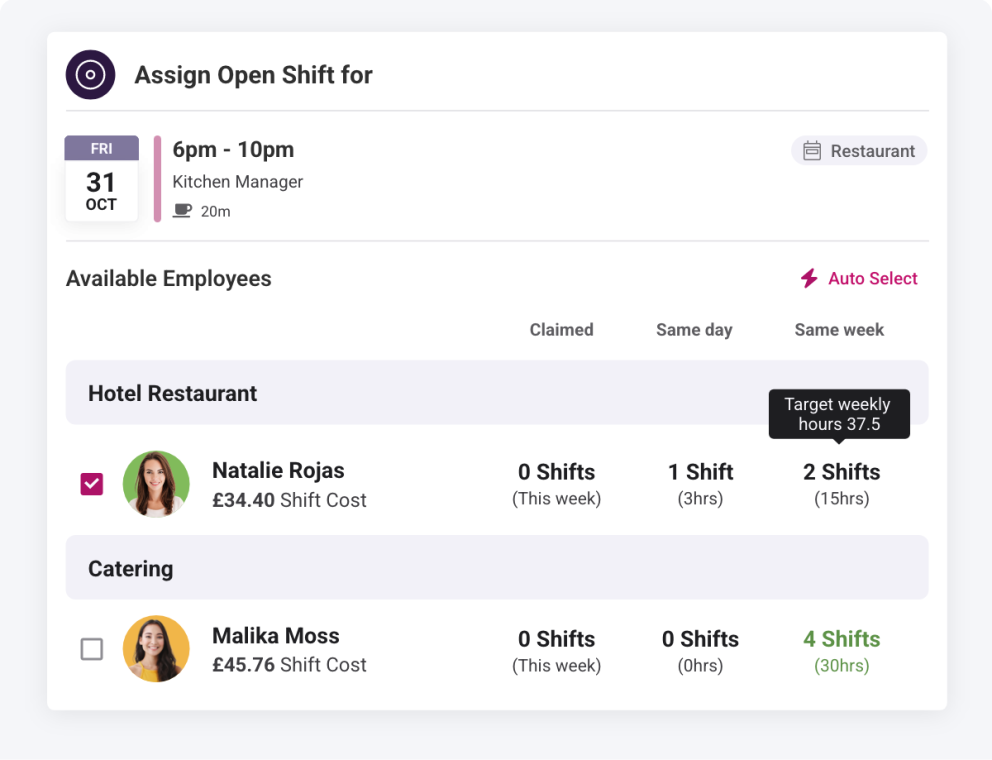Click the target logo icon in the header
The width and height of the screenshot is (992, 760).
[90, 74]
